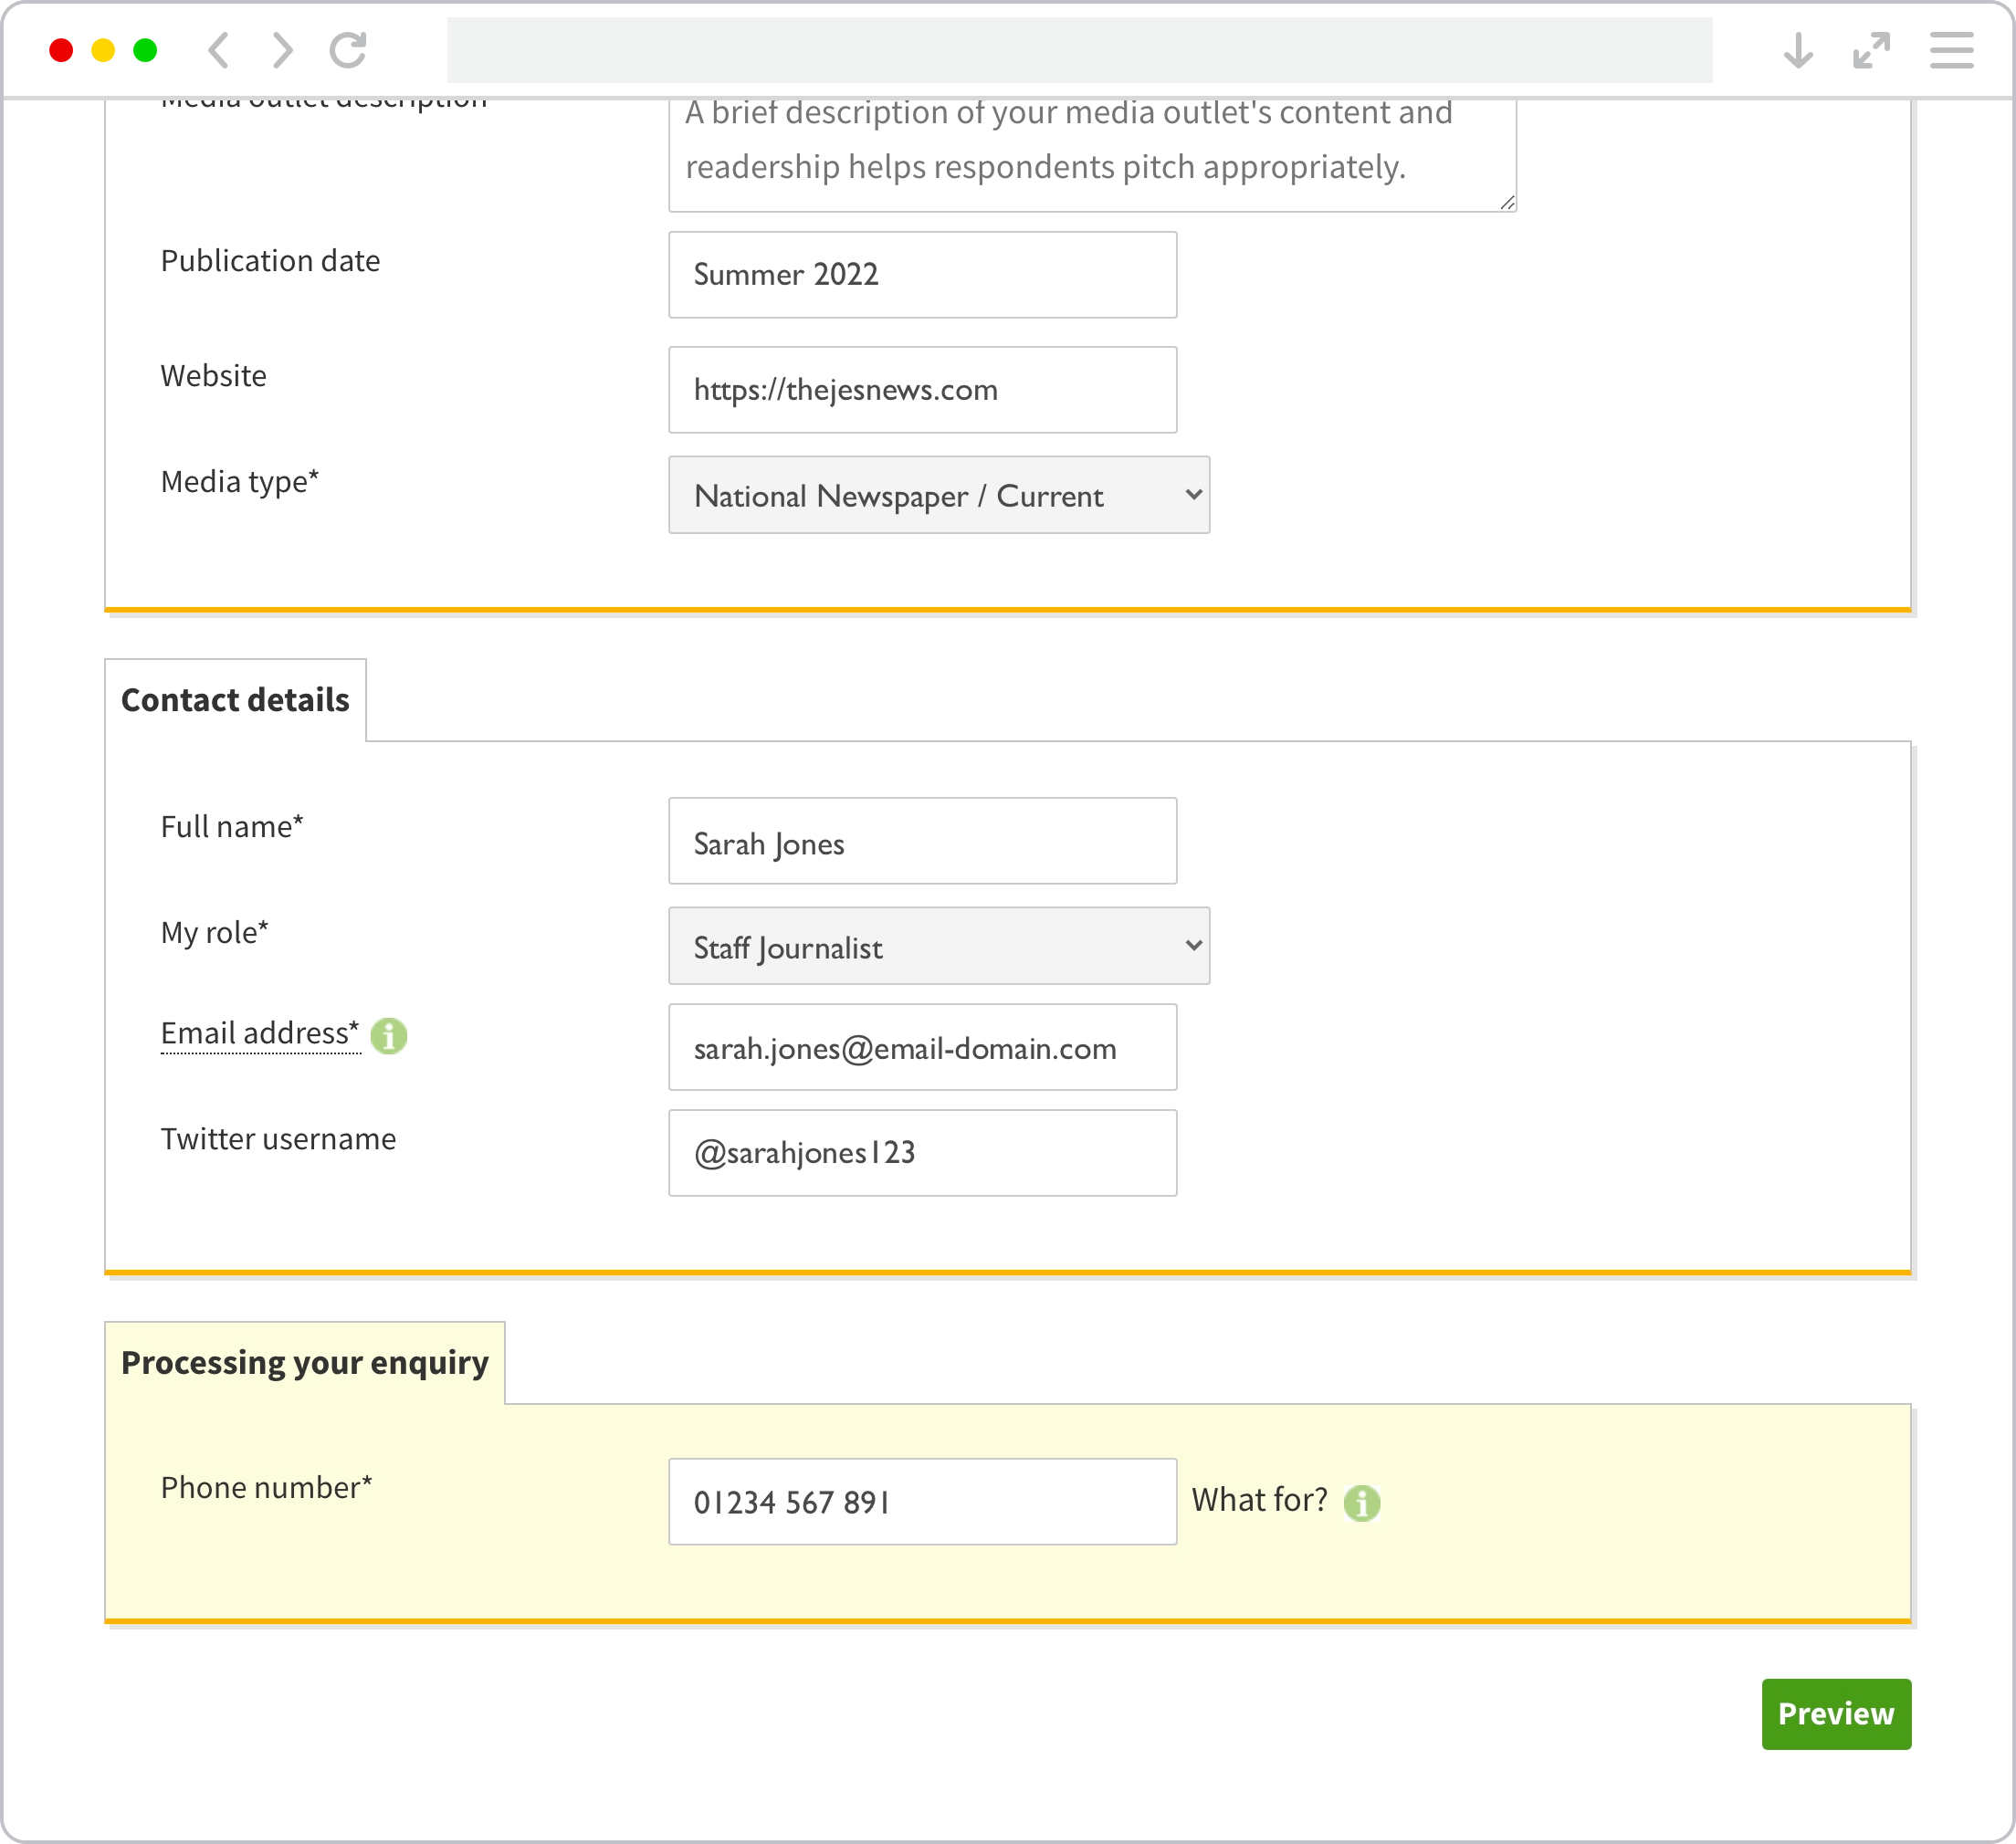Screen dimensions: 2016x1844
Task: Open the National Newspaper / Current selector
Action: [938, 494]
